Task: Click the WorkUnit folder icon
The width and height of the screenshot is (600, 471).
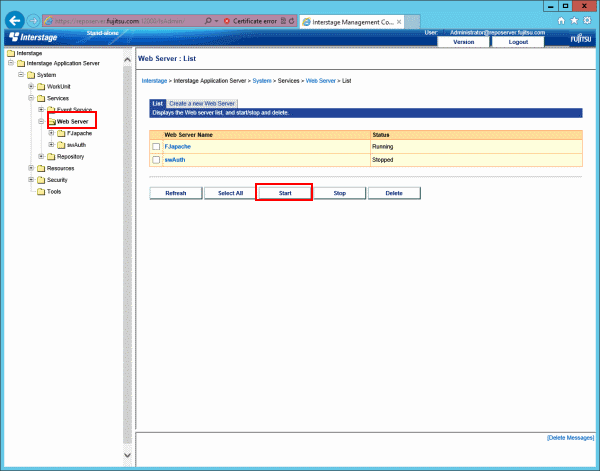Action: click(41, 86)
